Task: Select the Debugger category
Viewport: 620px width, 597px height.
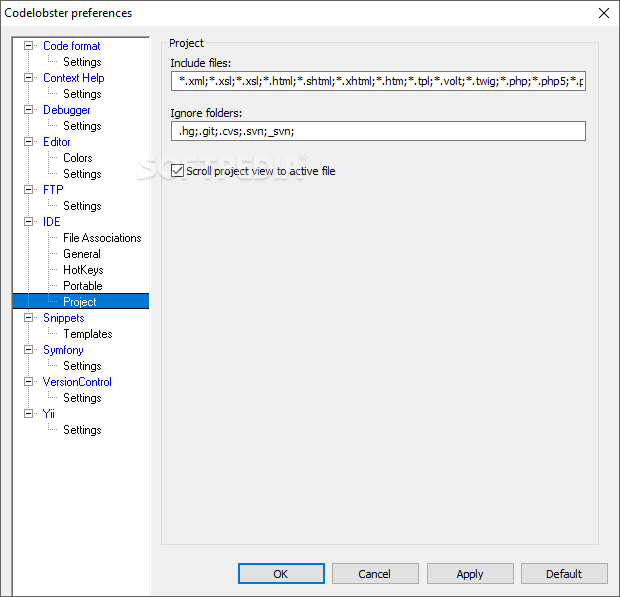Action: point(66,110)
